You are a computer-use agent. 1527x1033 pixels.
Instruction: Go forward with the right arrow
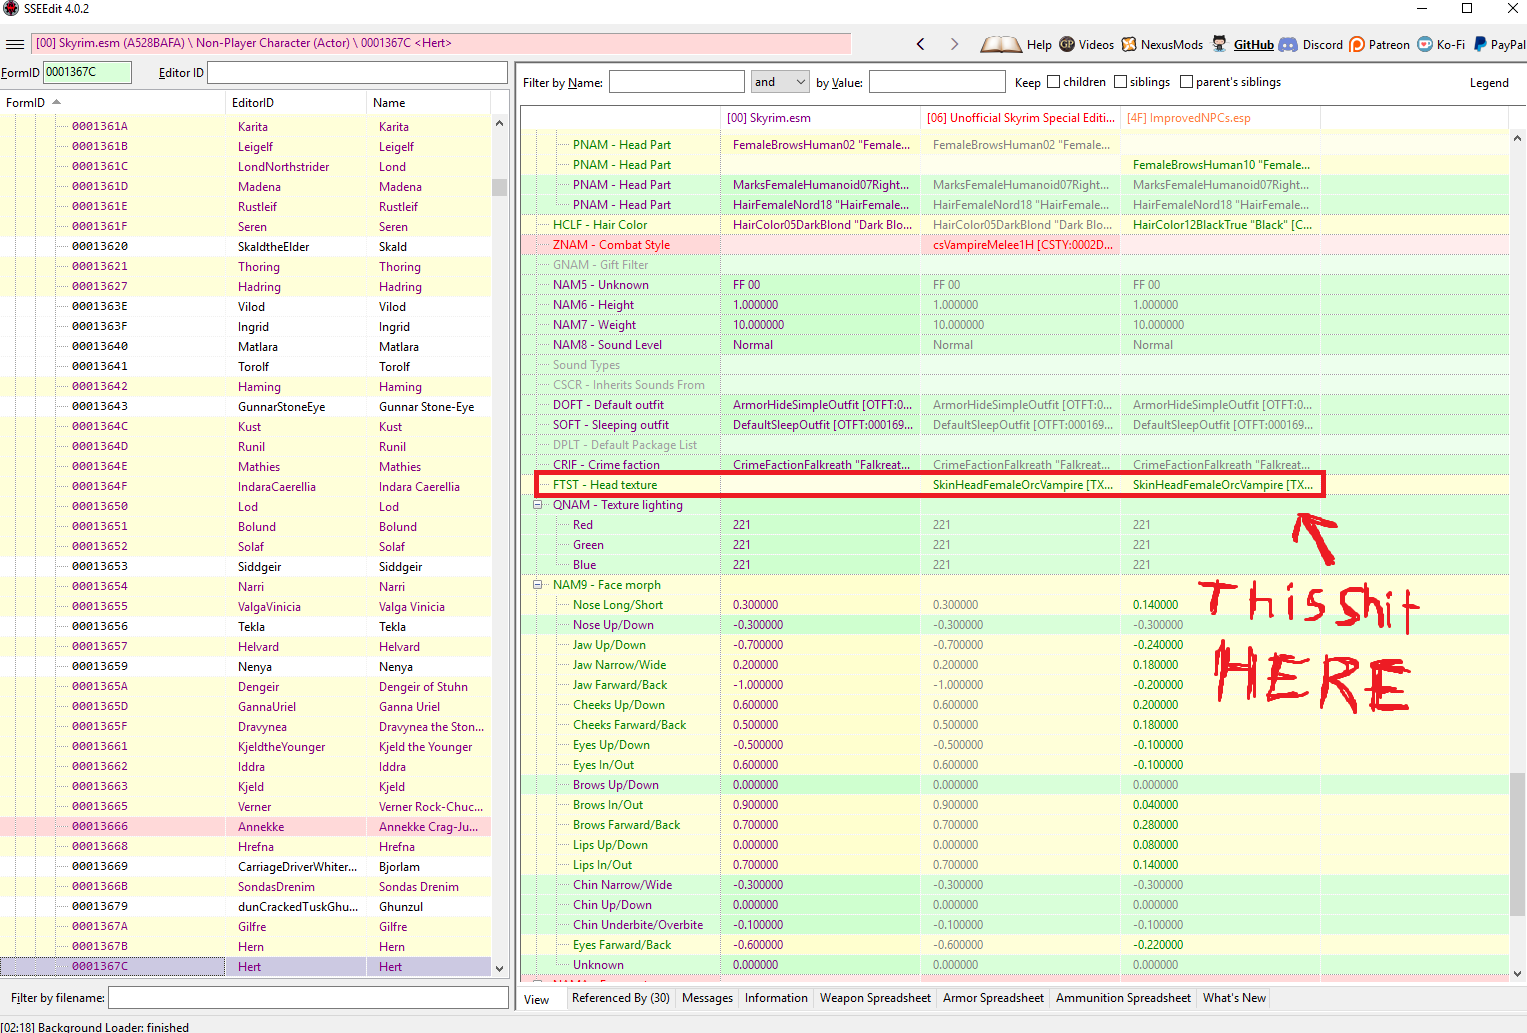pyautogui.click(x=954, y=44)
